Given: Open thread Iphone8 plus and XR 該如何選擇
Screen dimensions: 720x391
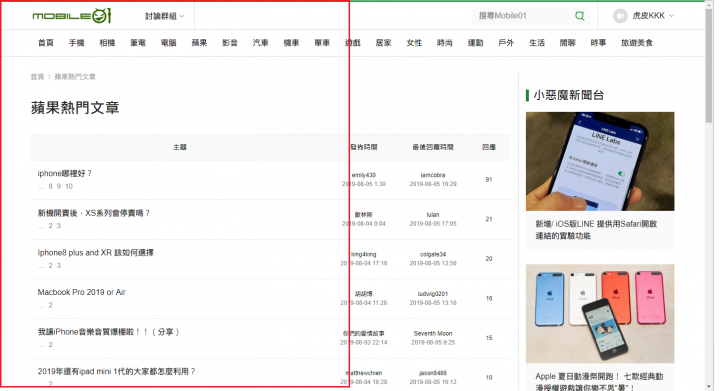Looking at the screenshot, I should (x=96, y=253).
